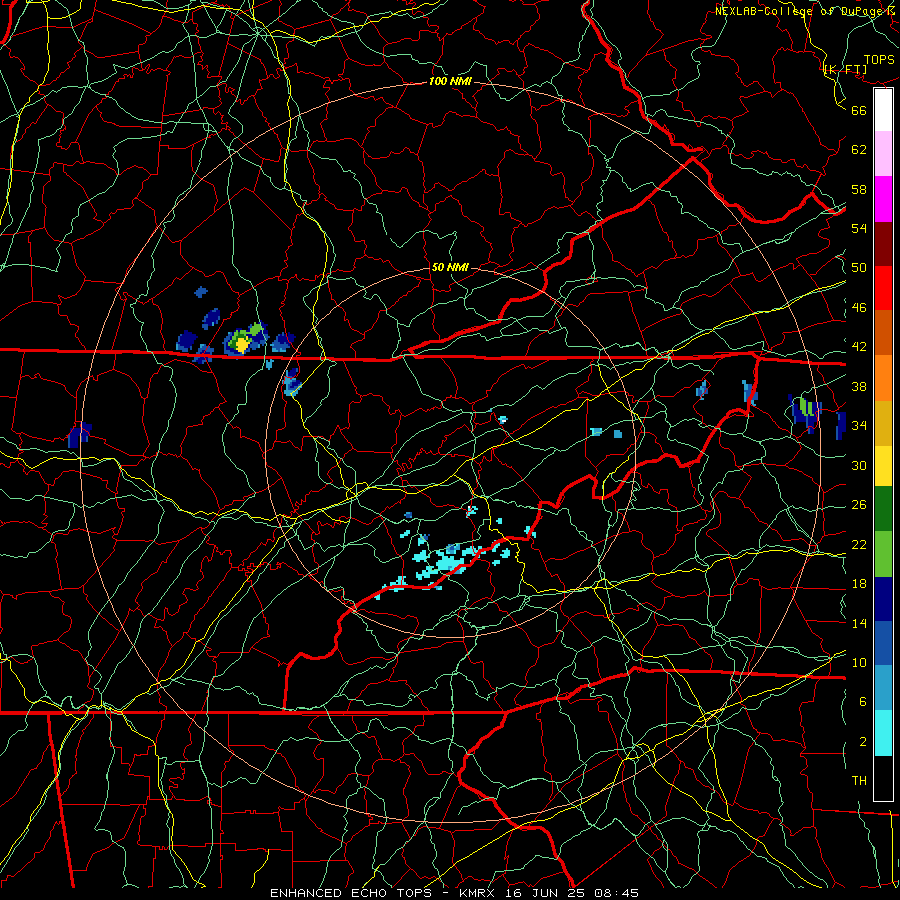This screenshot has height=900, width=900.
Task: Click the 18 value on the legend
Action: (x=859, y=584)
